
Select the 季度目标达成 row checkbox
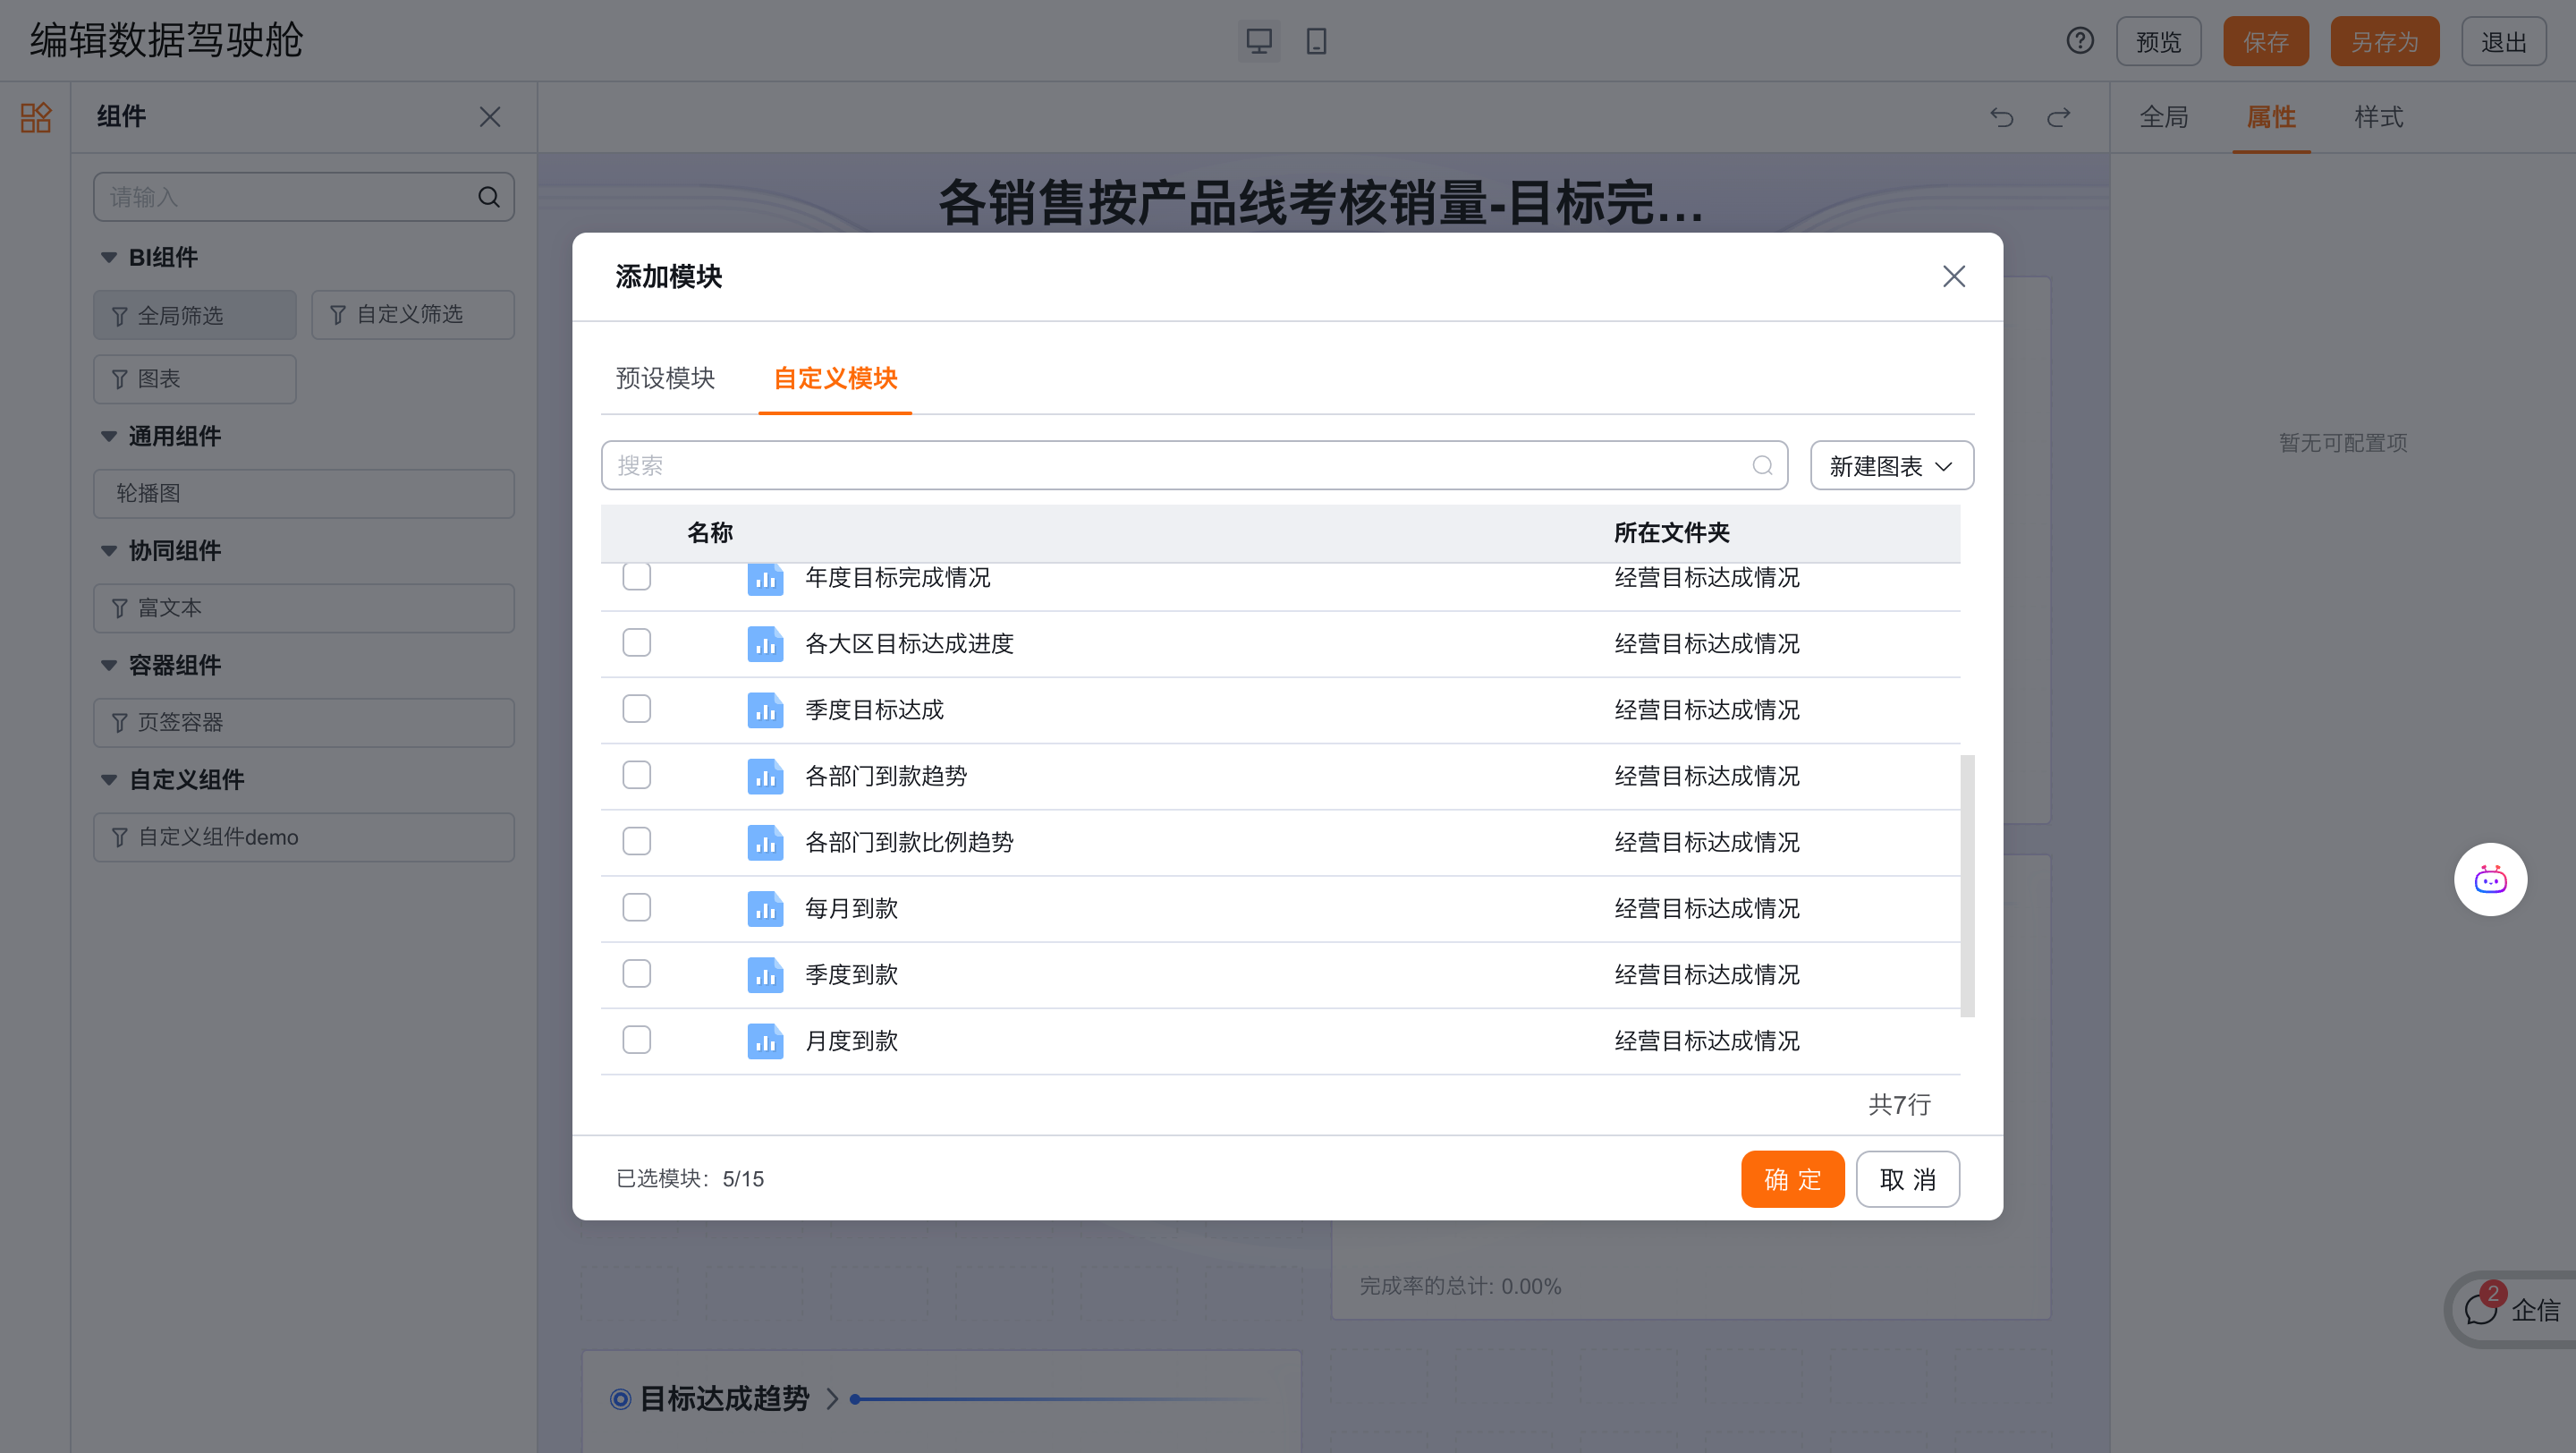coord(636,709)
